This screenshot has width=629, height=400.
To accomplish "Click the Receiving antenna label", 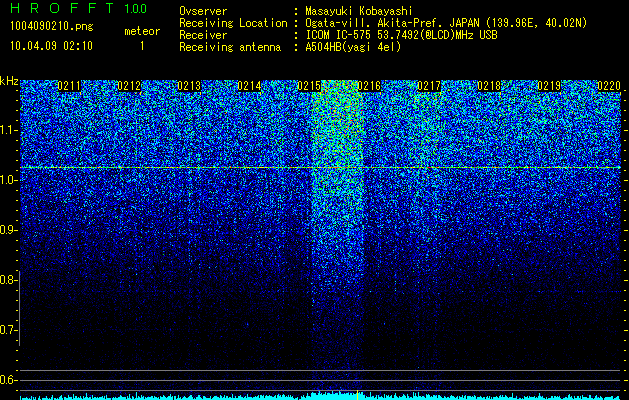I will tap(230, 47).
